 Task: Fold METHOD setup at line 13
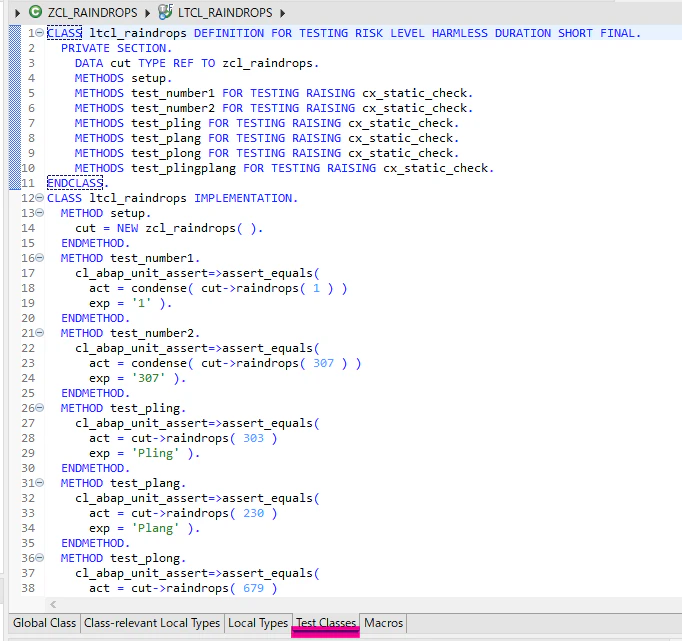coord(40,213)
